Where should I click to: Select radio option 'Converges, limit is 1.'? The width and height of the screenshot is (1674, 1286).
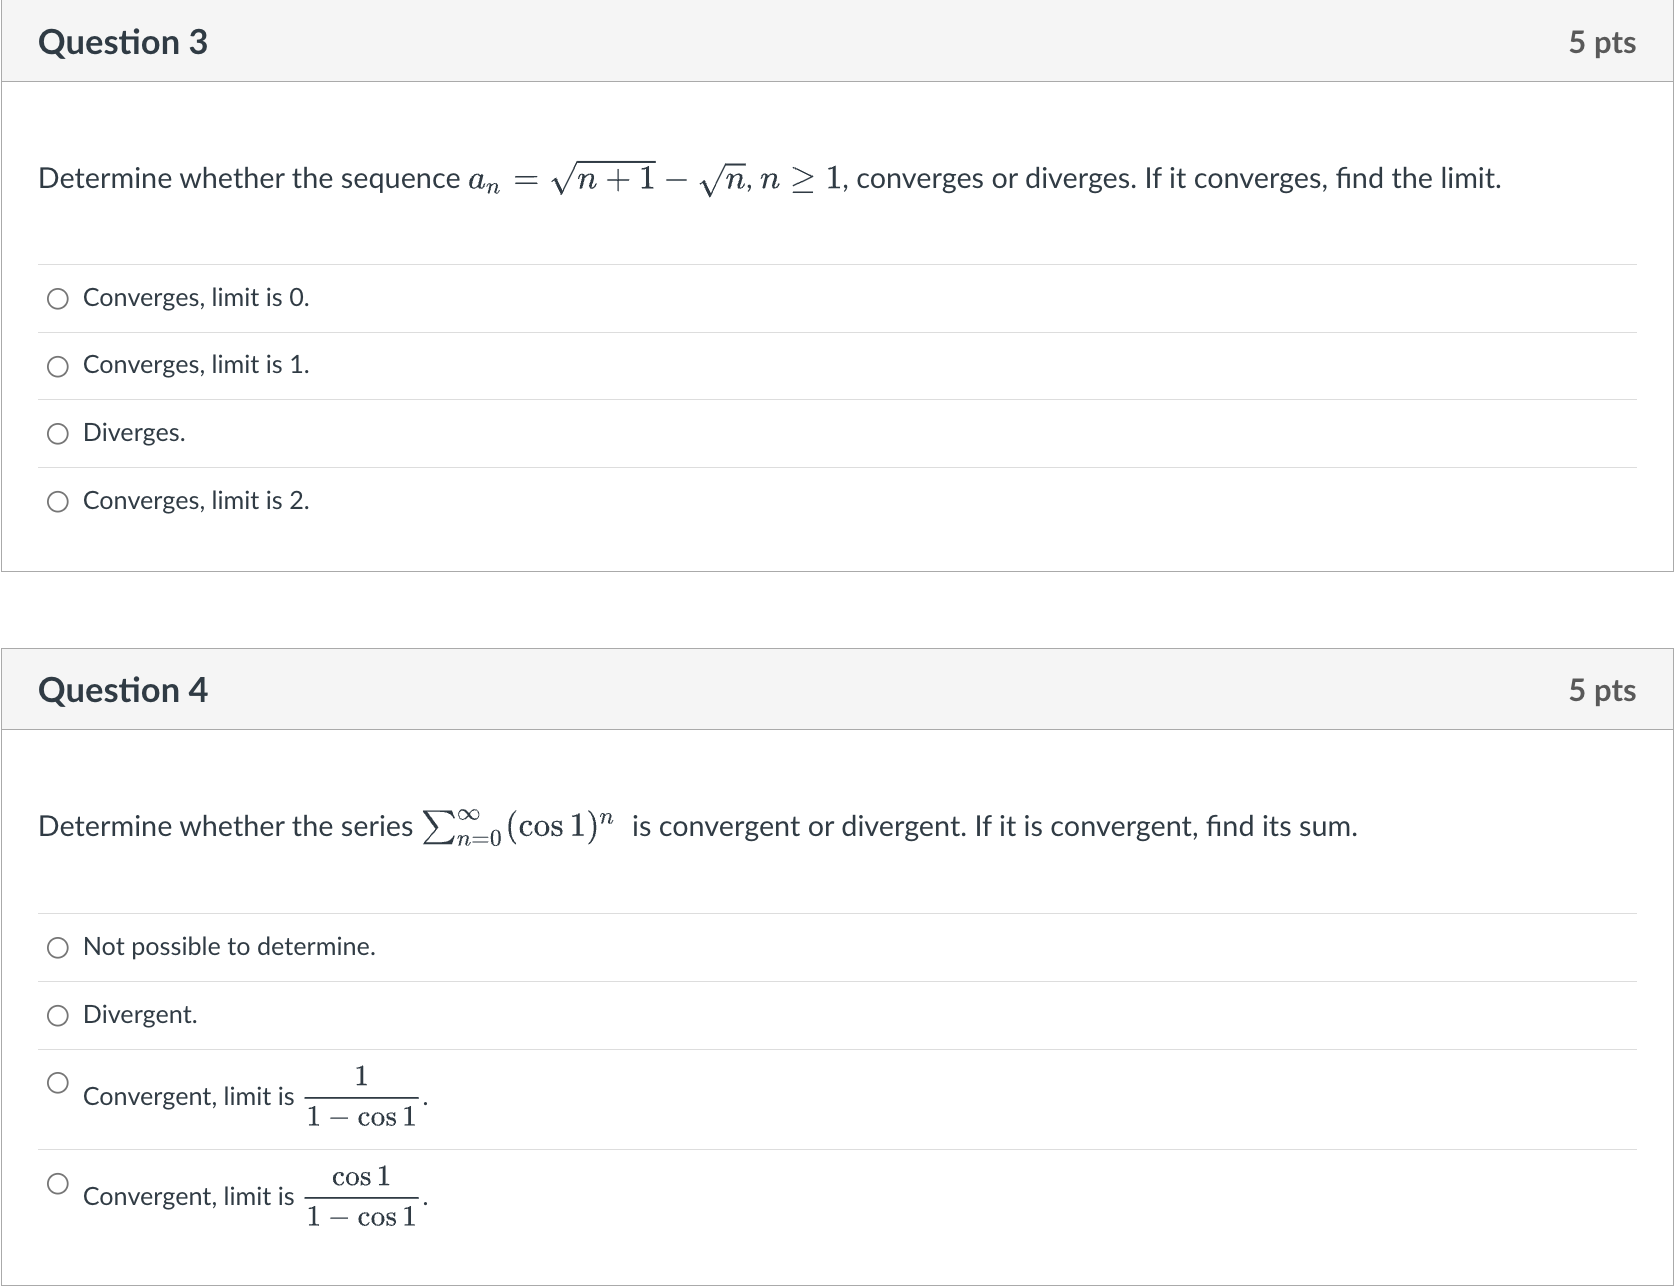coord(57,366)
